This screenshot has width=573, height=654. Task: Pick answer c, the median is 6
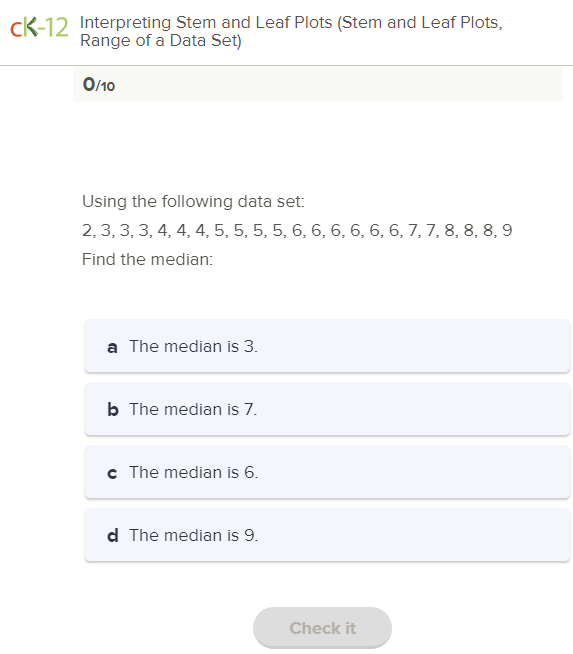click(x=327, y=472)
